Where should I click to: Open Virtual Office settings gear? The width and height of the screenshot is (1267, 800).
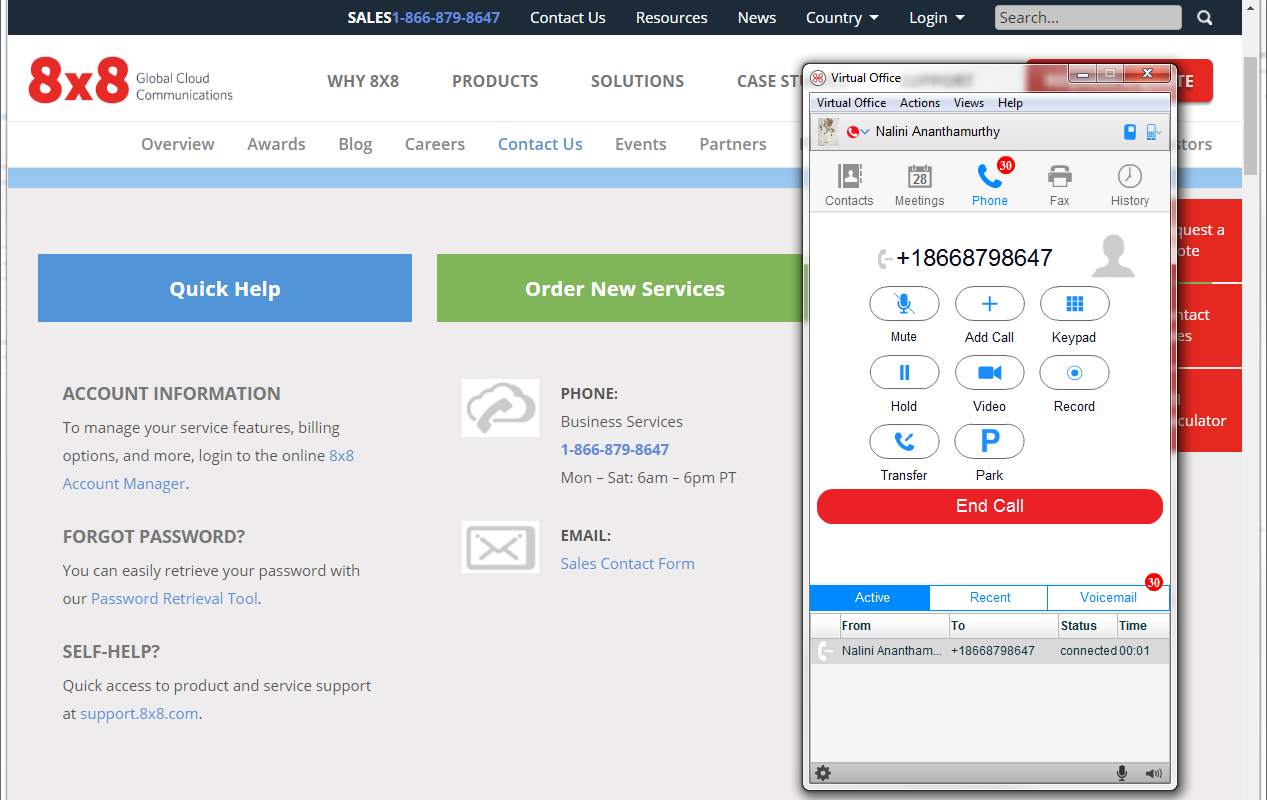[x=823, y=773]
